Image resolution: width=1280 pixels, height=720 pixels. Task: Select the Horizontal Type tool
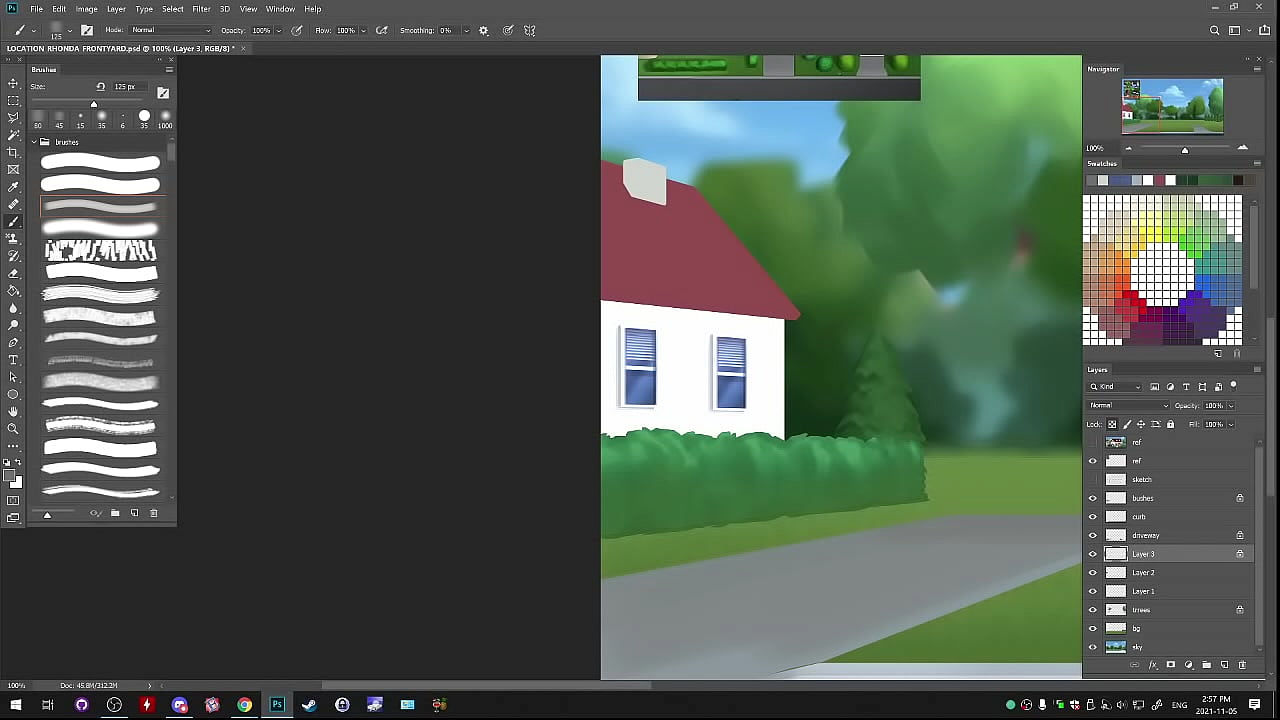click(13, 360)
